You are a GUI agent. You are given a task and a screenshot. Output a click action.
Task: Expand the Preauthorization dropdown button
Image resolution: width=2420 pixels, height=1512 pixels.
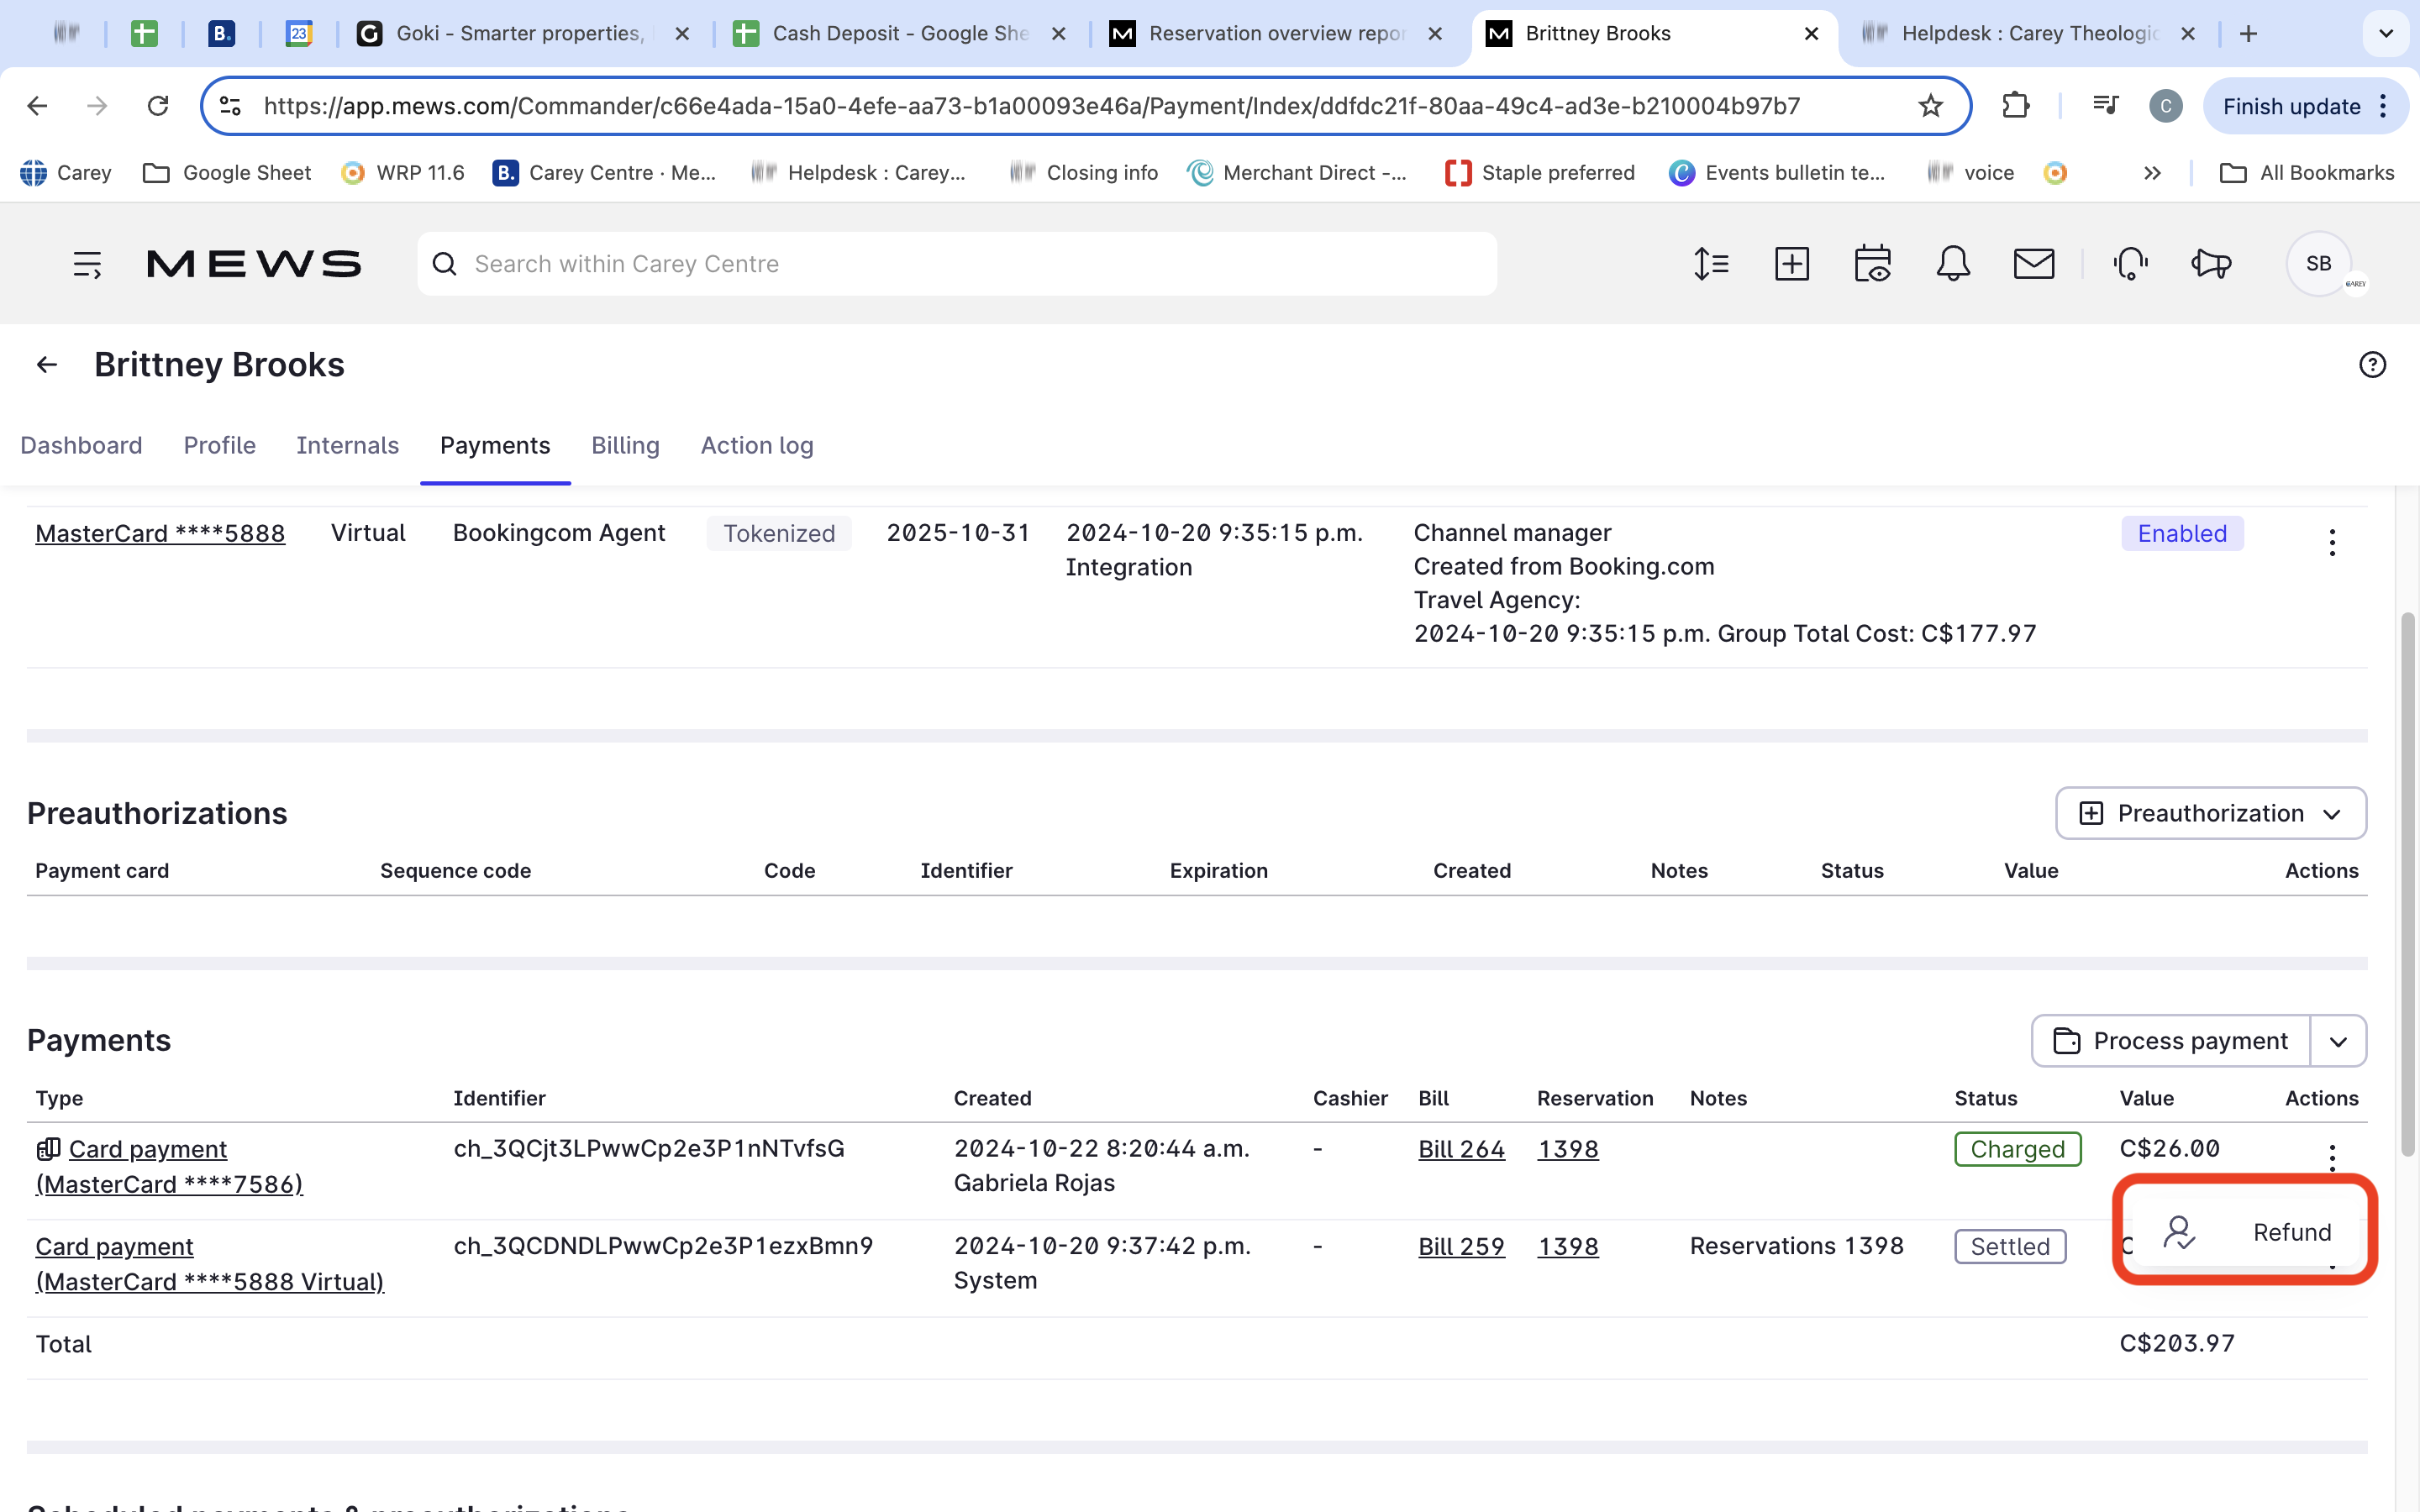[x=2210, y=813]
